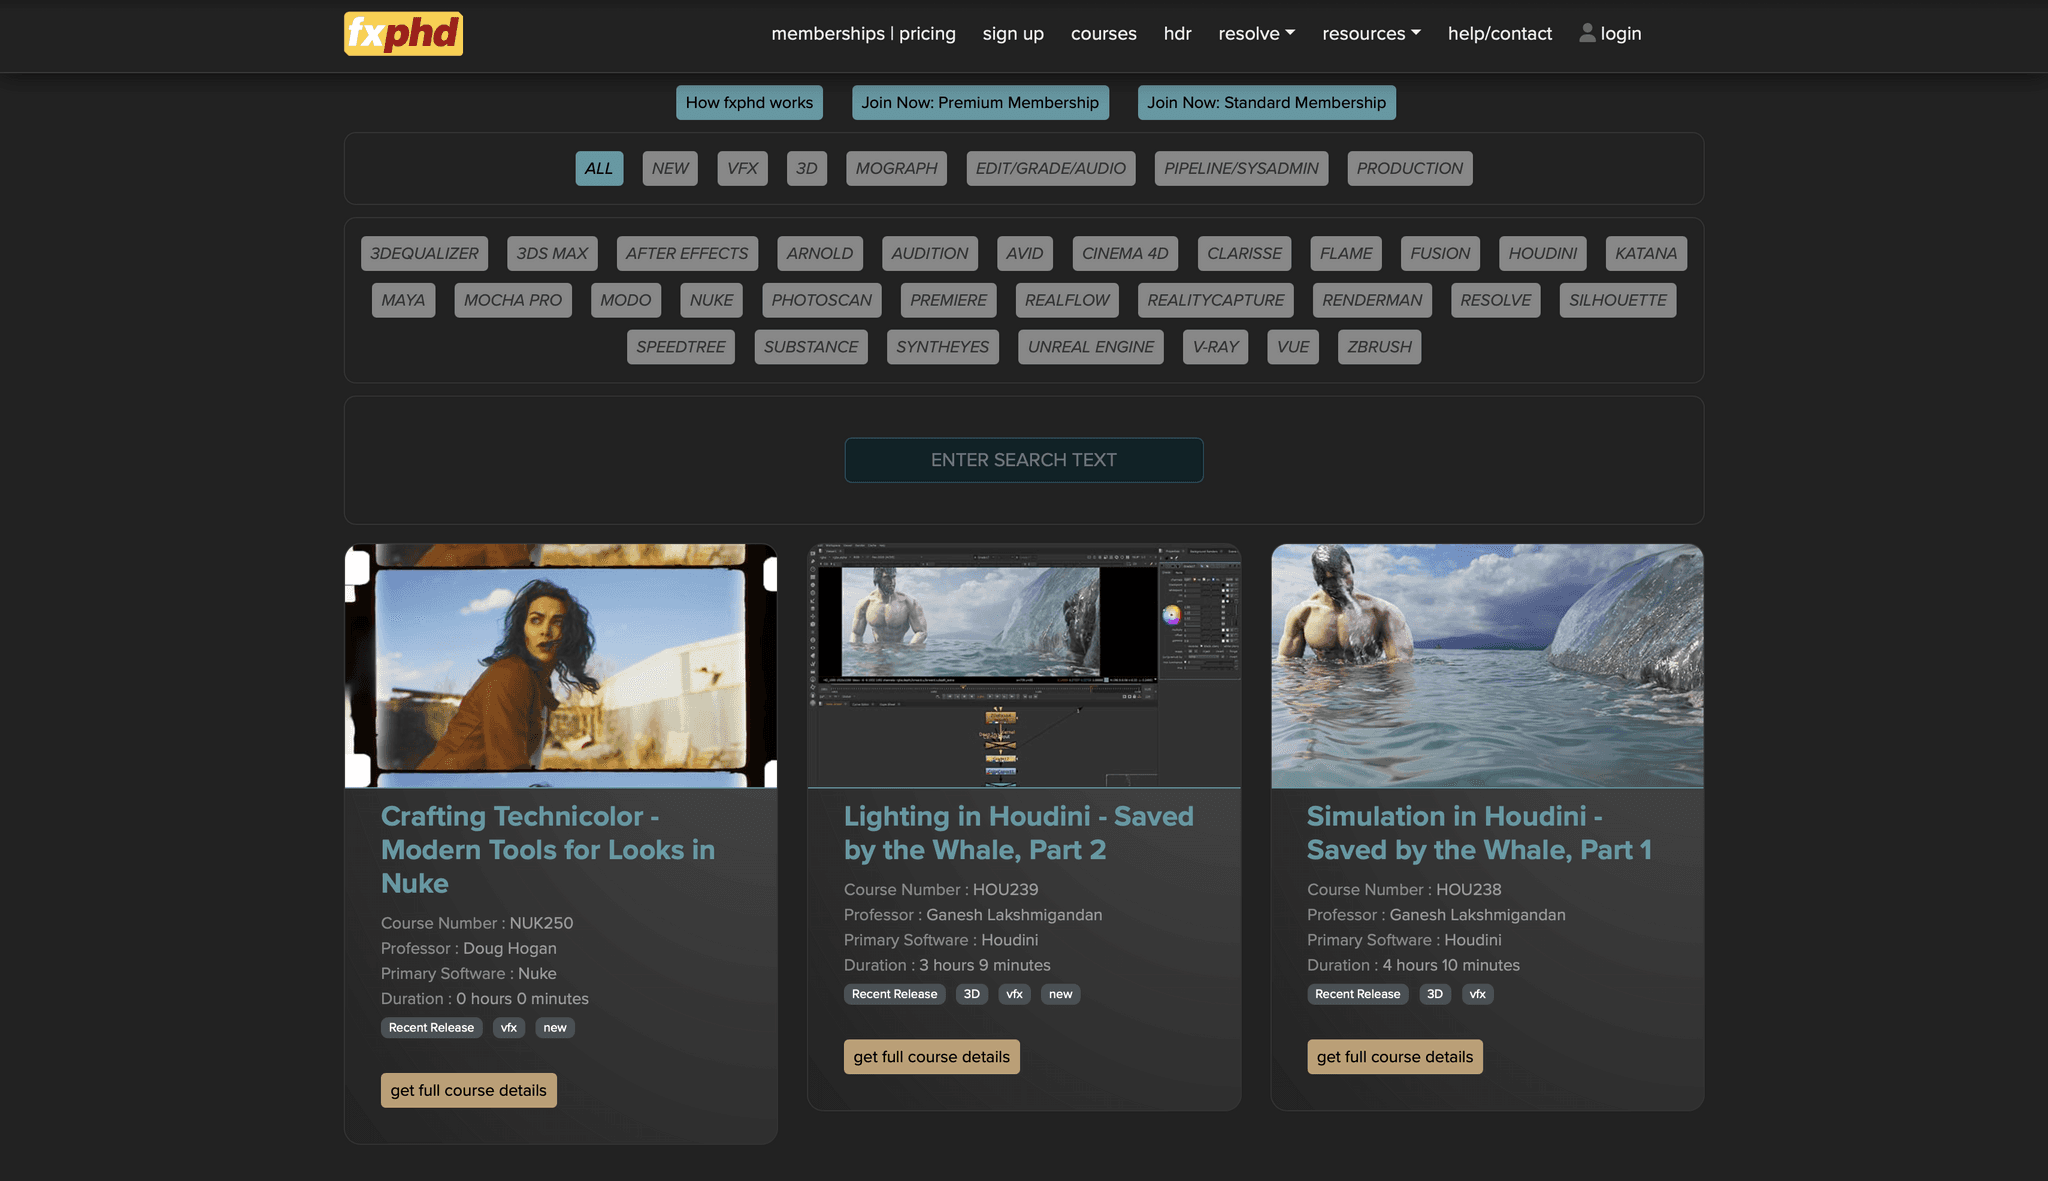
Task: Click Join Now: Standard Membership
Action: point(1266,102)
